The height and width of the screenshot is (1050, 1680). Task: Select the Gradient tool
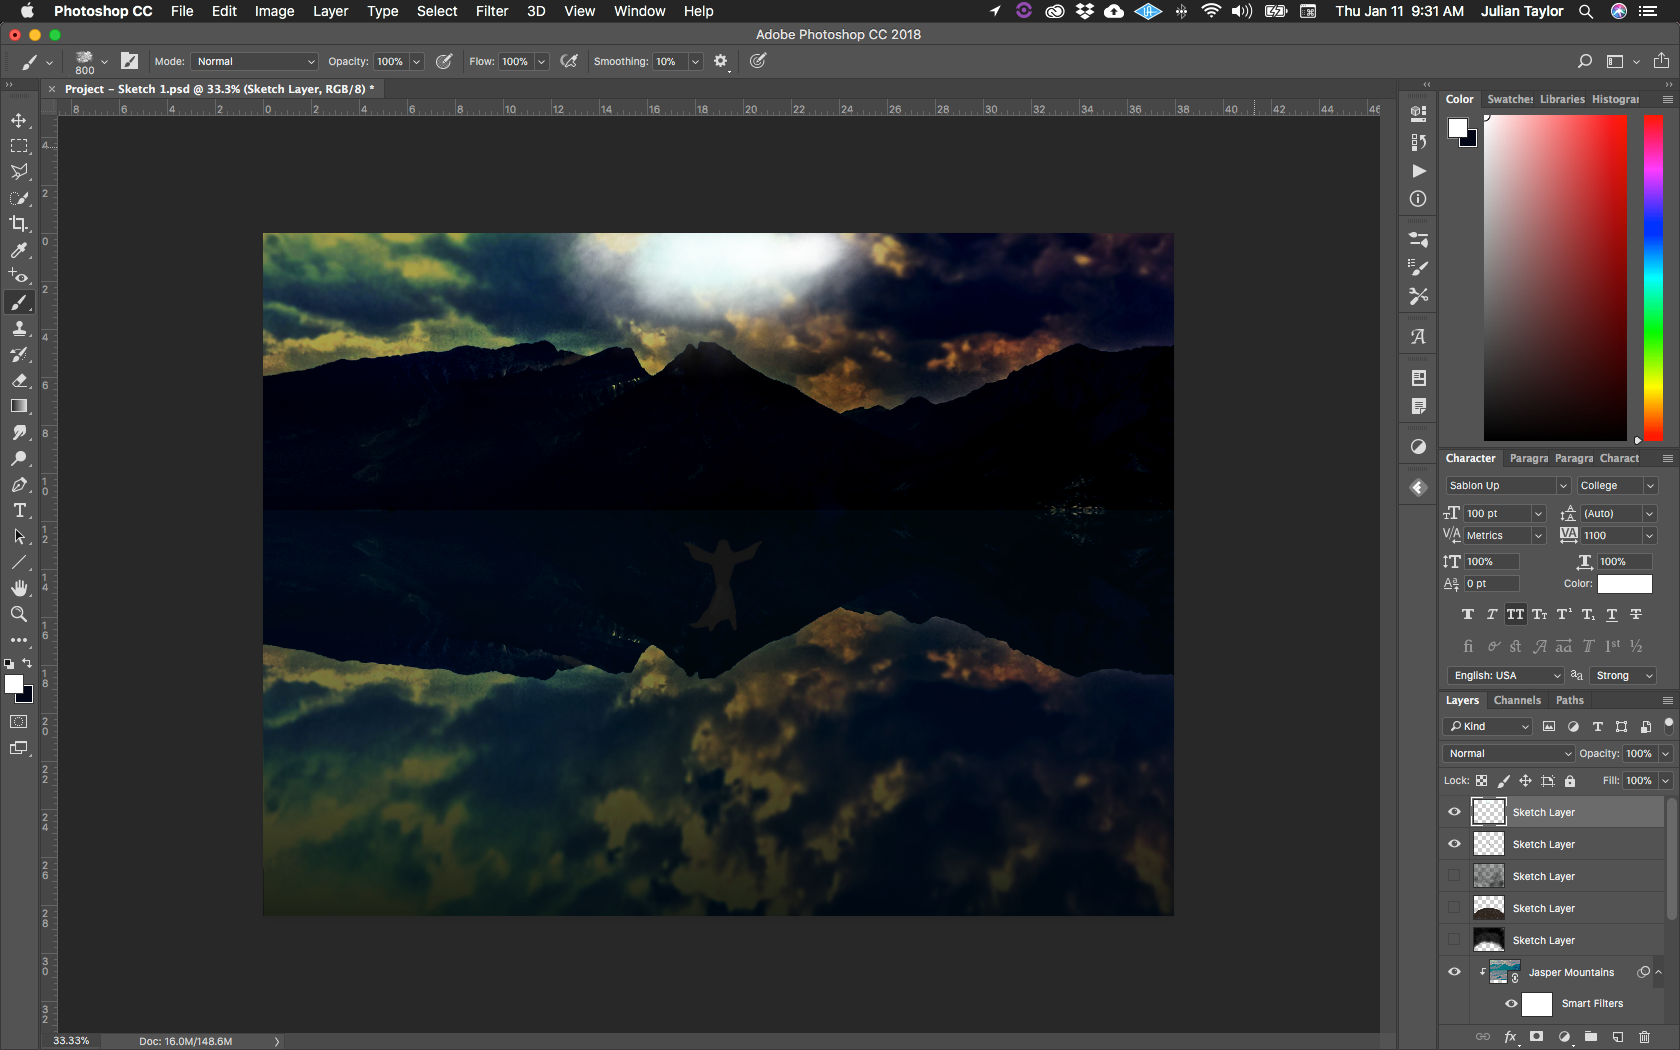click(x=19, y=406)
